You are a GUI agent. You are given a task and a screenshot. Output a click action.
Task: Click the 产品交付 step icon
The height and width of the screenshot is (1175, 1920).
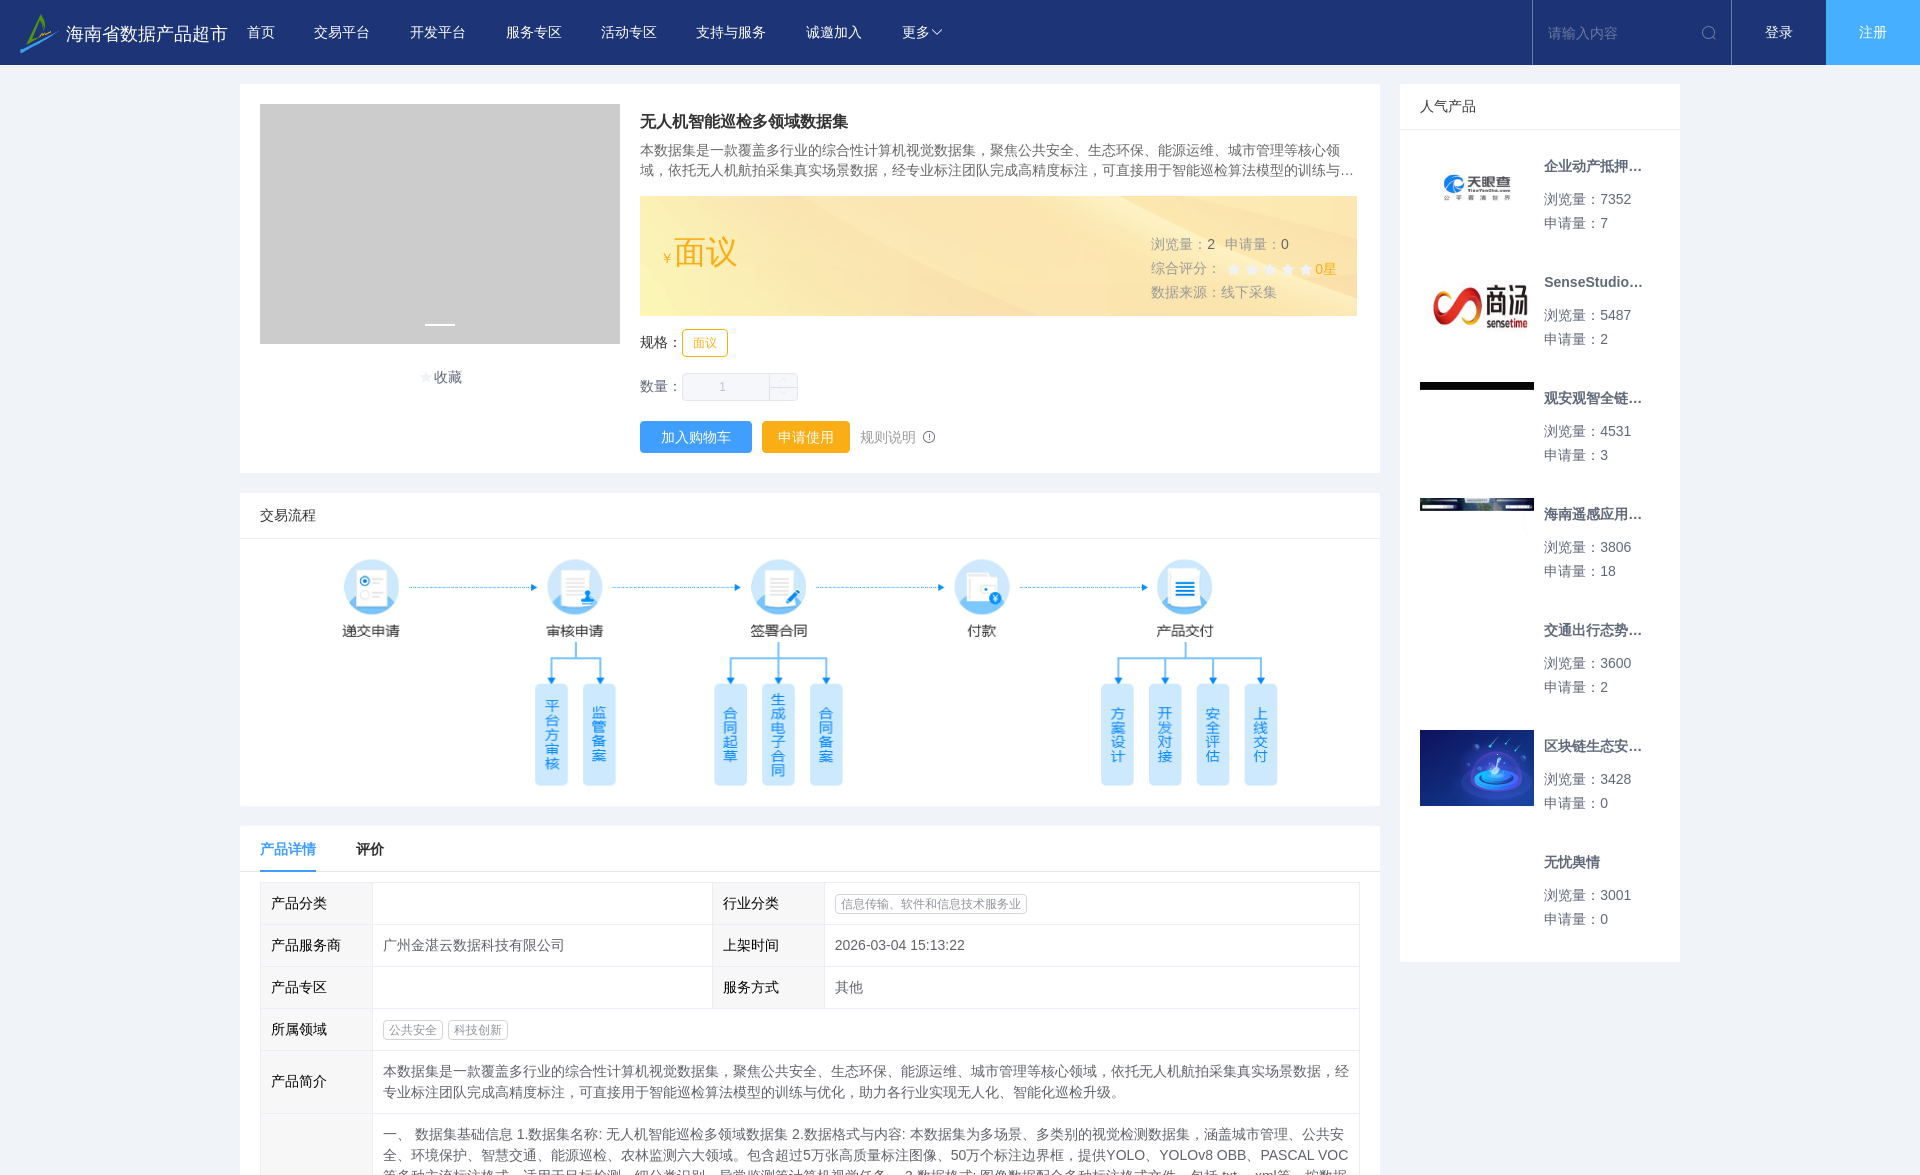click(x=1185, y=587)
